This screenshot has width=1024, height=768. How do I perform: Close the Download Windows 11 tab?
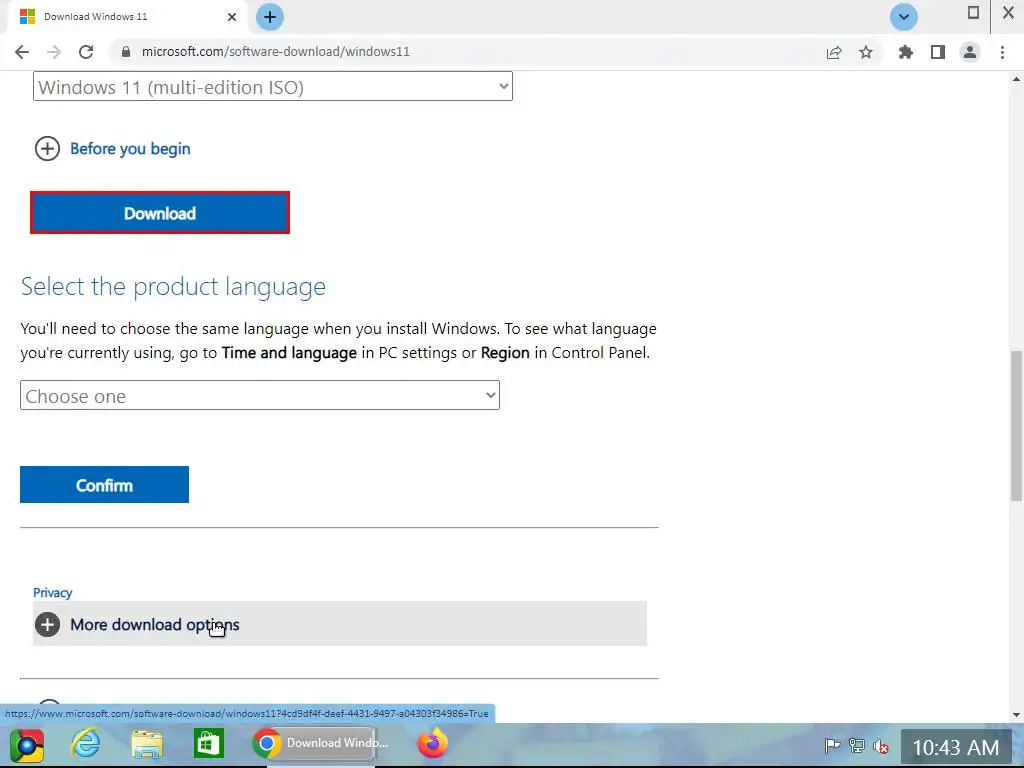tap(232, 17)
